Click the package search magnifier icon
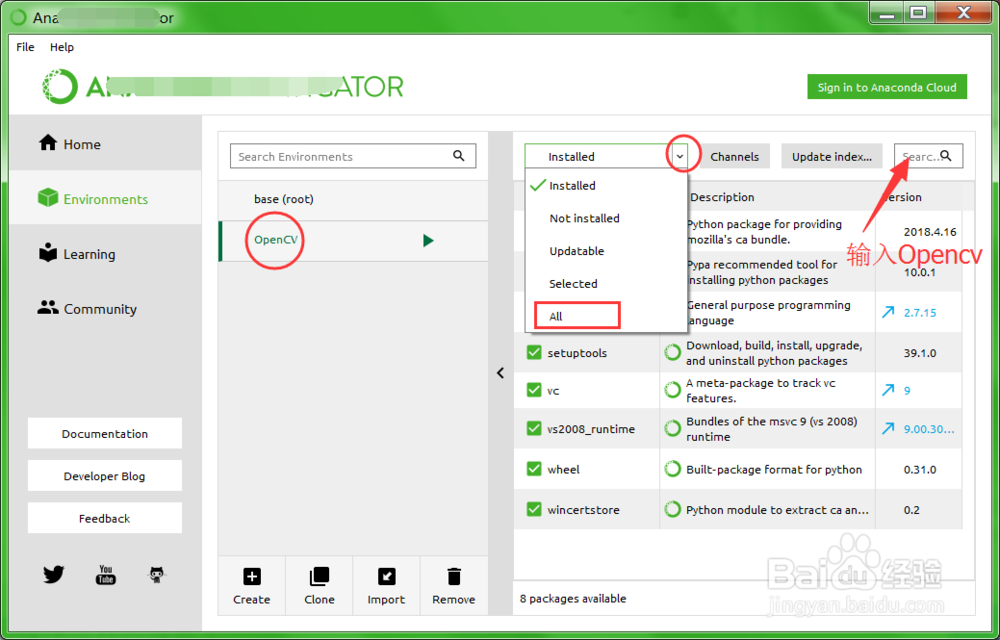Screen dimensions: 1000x640 point(946,156)
